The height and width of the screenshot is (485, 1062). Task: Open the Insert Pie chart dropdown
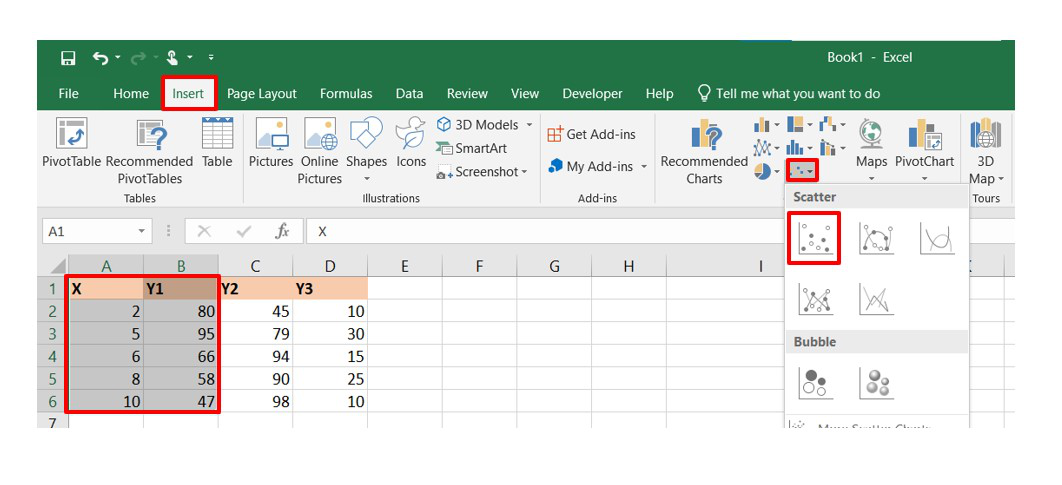coord(766,172)
